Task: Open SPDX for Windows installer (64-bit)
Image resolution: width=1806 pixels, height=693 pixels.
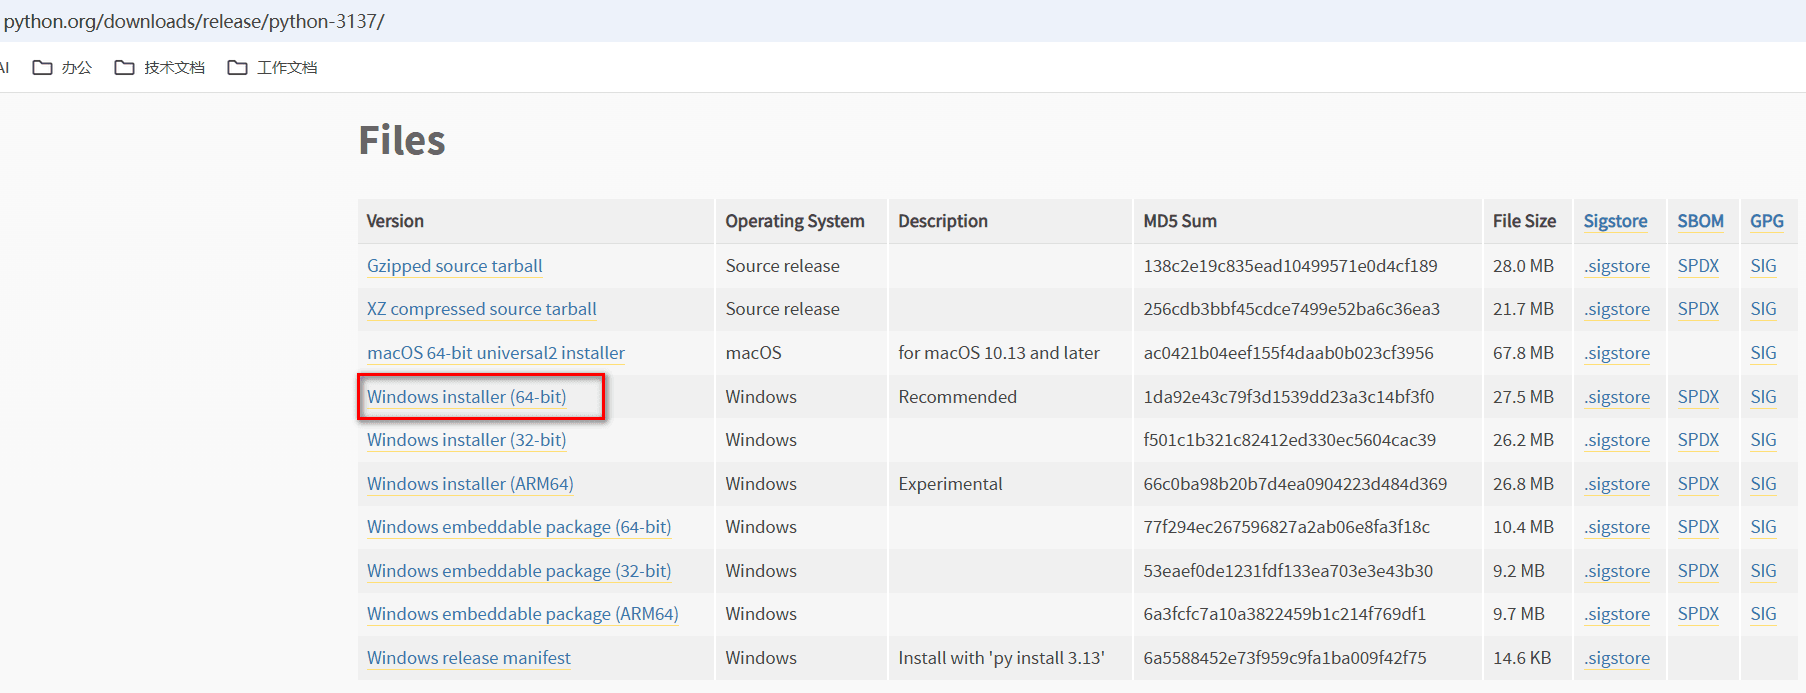Action: coord(1698,397)
